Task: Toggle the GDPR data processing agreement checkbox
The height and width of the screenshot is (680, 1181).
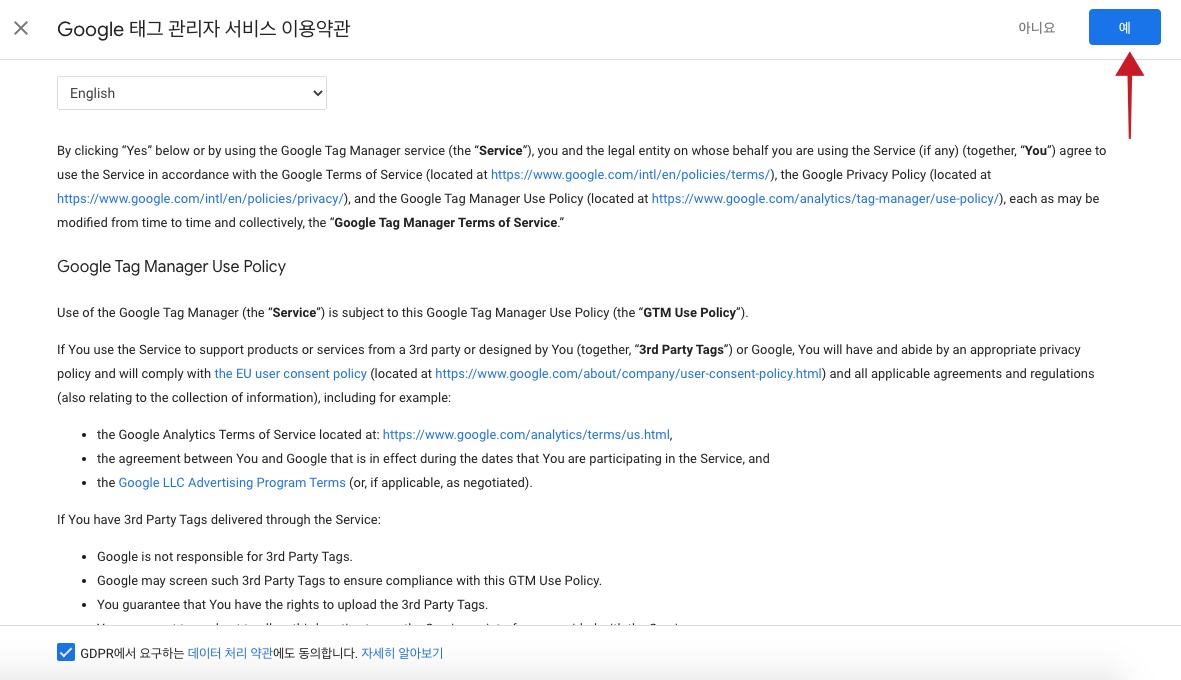Action: (x=66, y=652)
